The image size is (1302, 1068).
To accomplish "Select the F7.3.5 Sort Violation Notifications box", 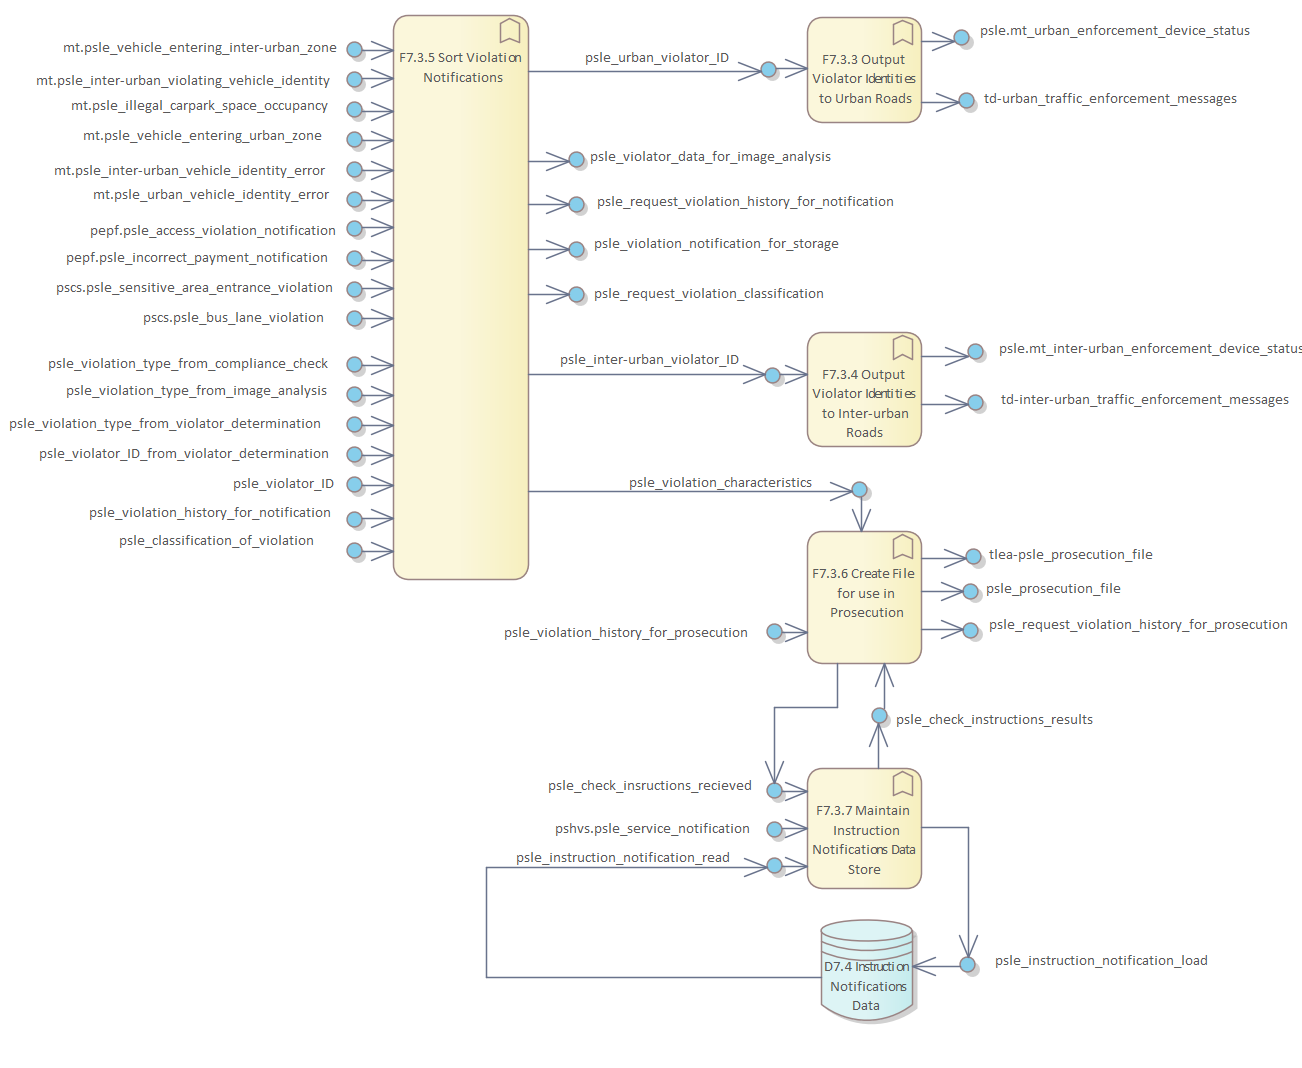I will 460,300.
